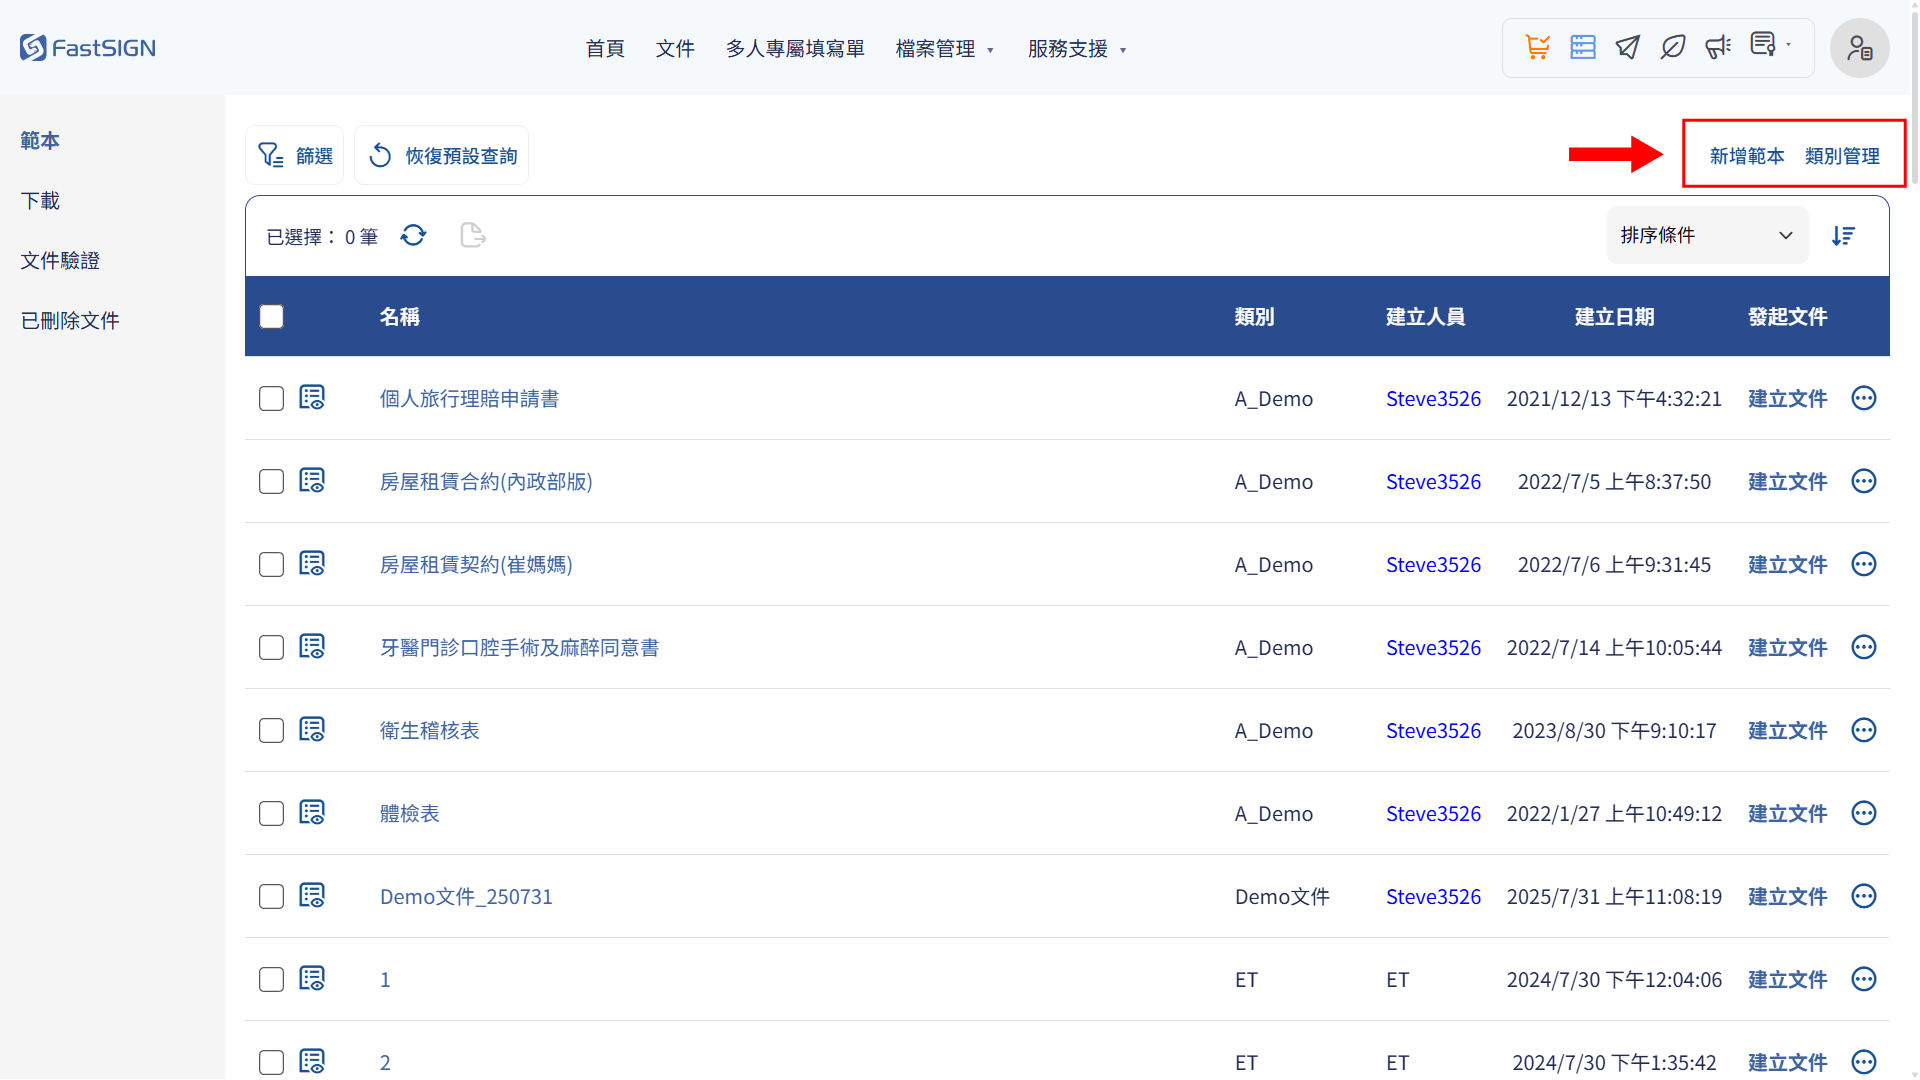
Task: Click 類別管理 link
Action: (x=1842, y=156)
